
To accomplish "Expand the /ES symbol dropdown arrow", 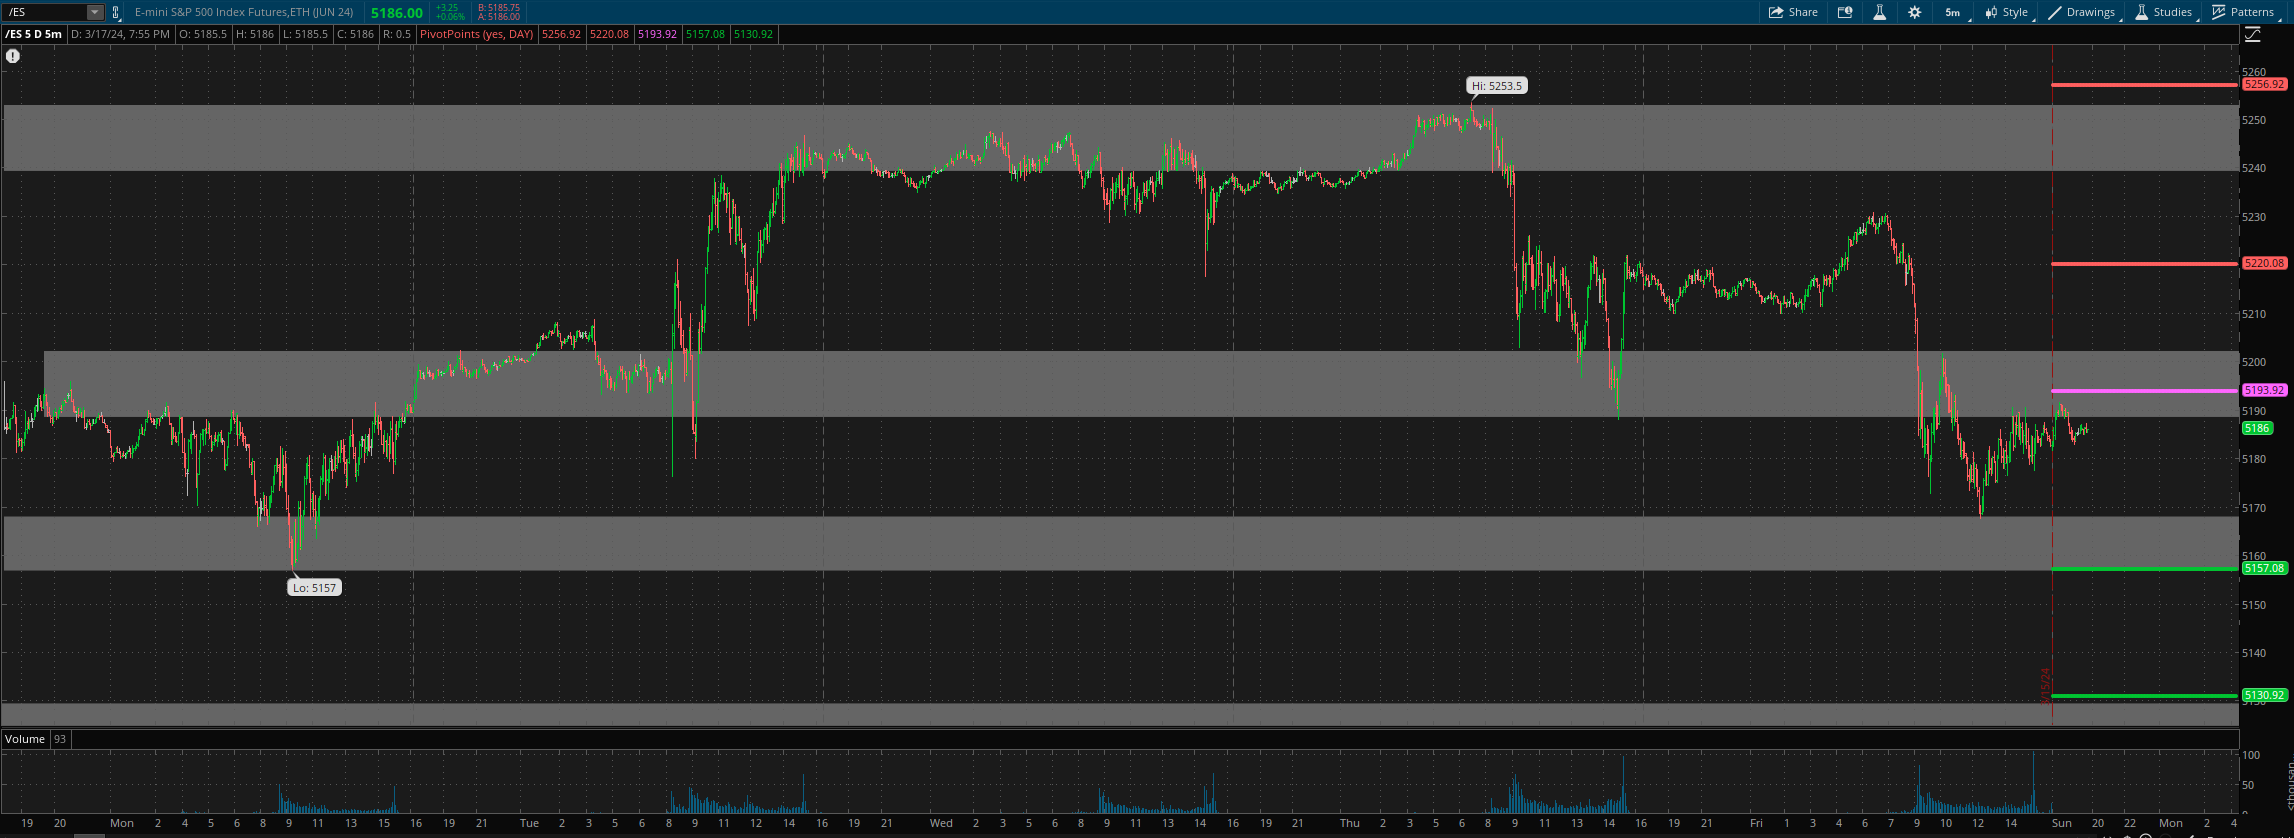I will point(95,12).
